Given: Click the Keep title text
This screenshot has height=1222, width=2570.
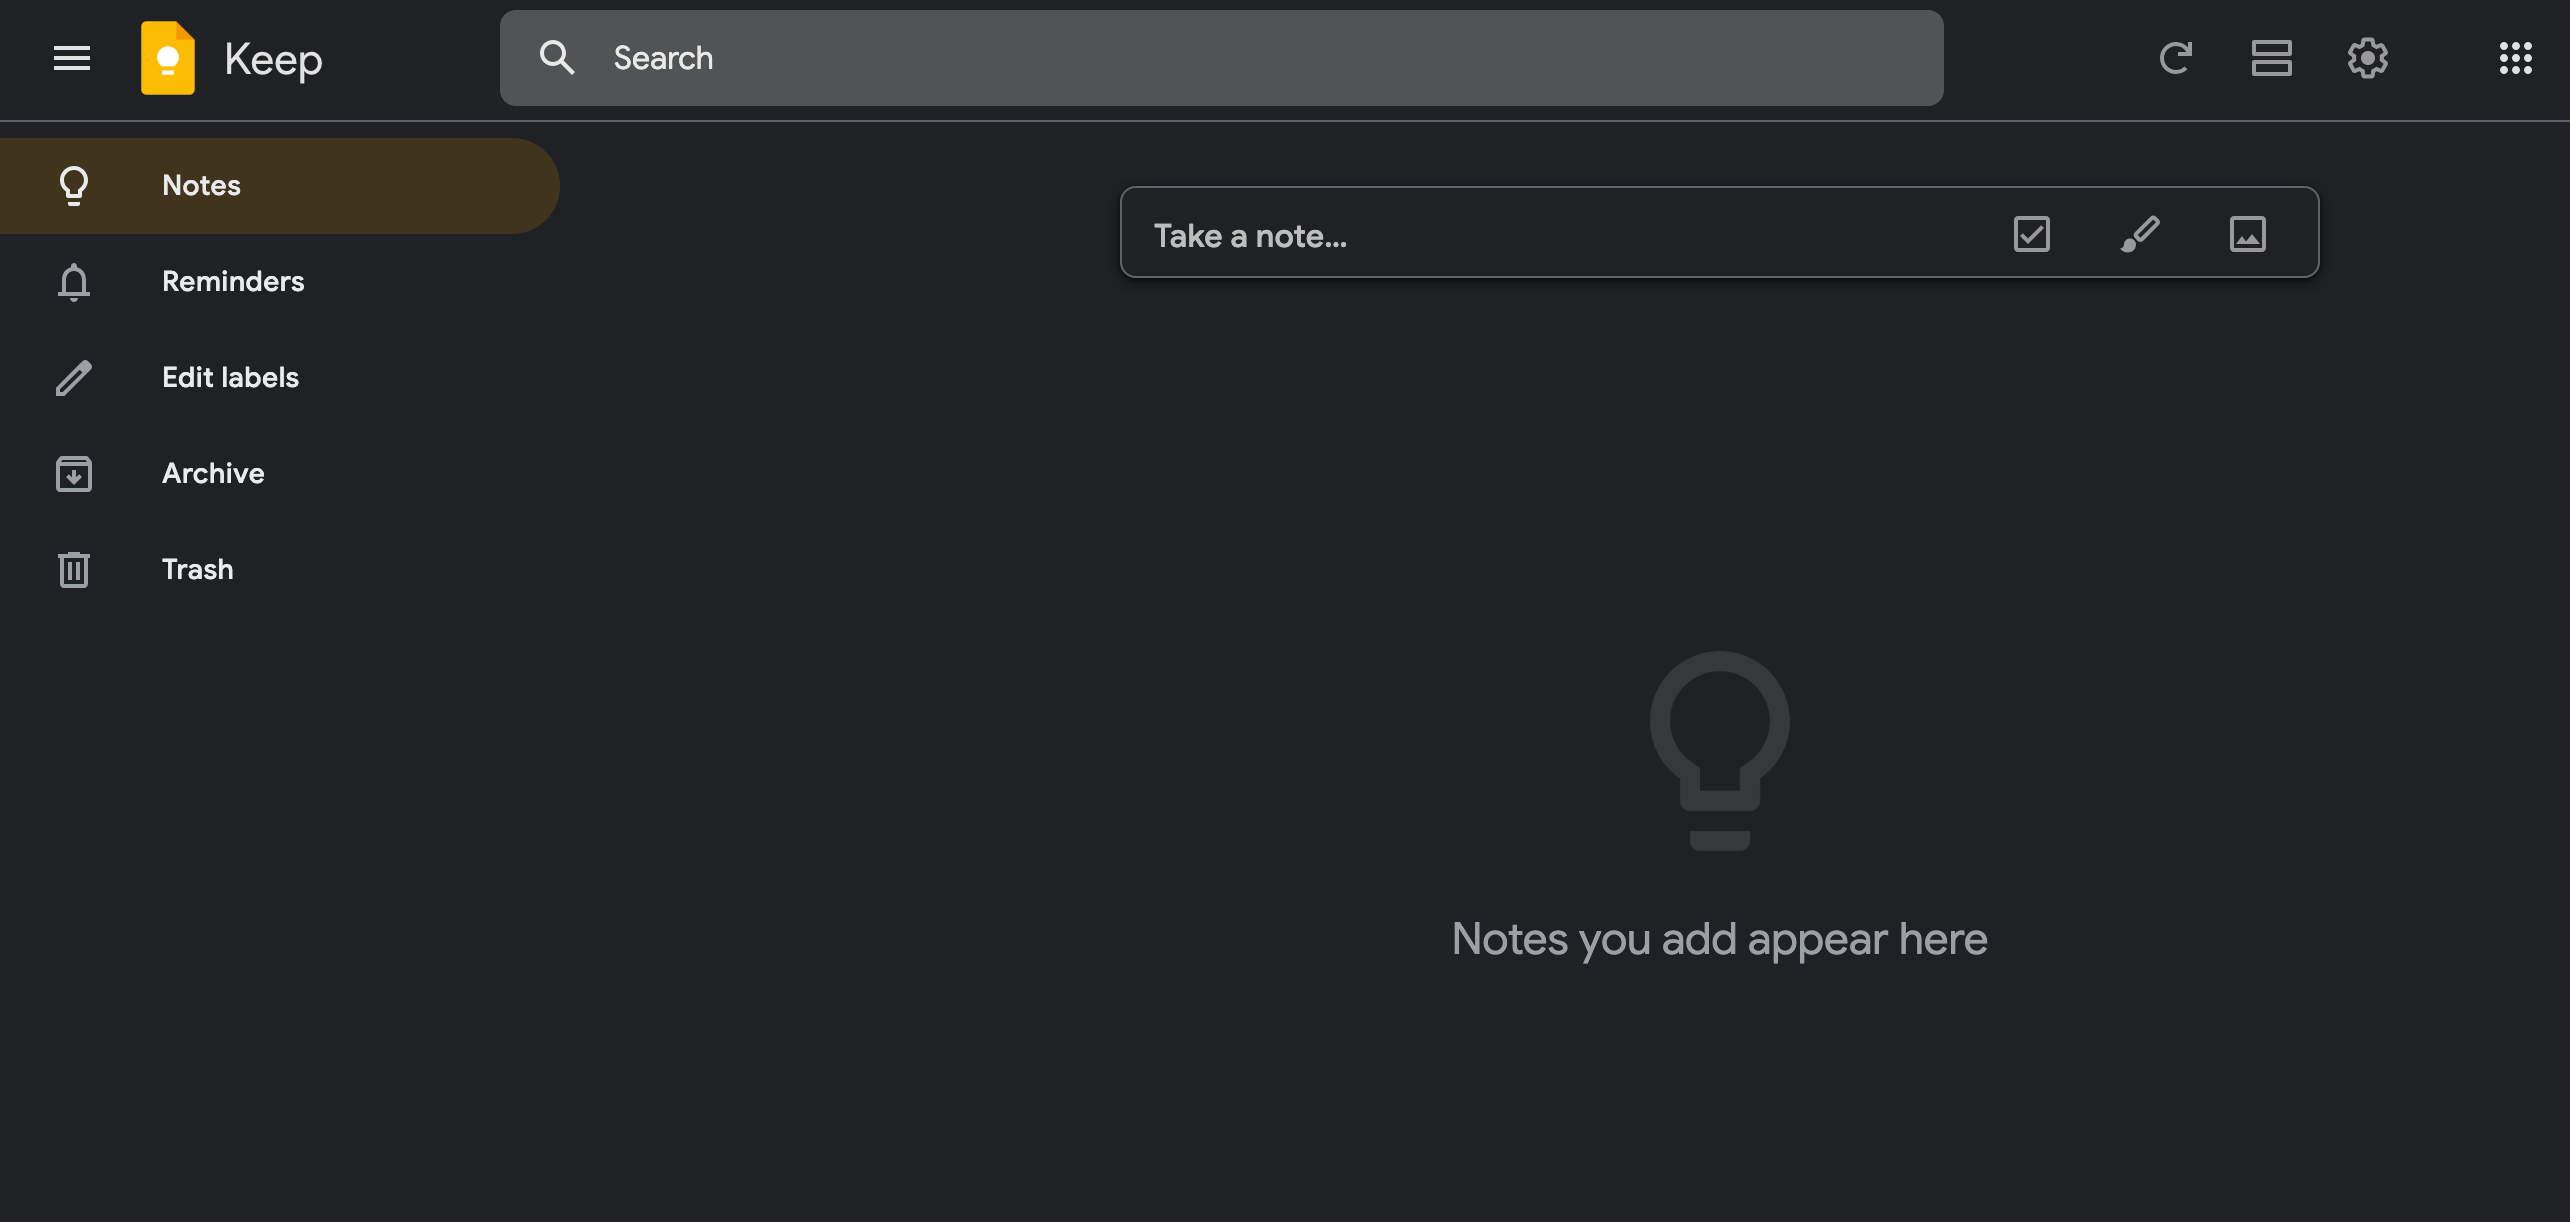Looking at the screenshot, I should 273,60.
